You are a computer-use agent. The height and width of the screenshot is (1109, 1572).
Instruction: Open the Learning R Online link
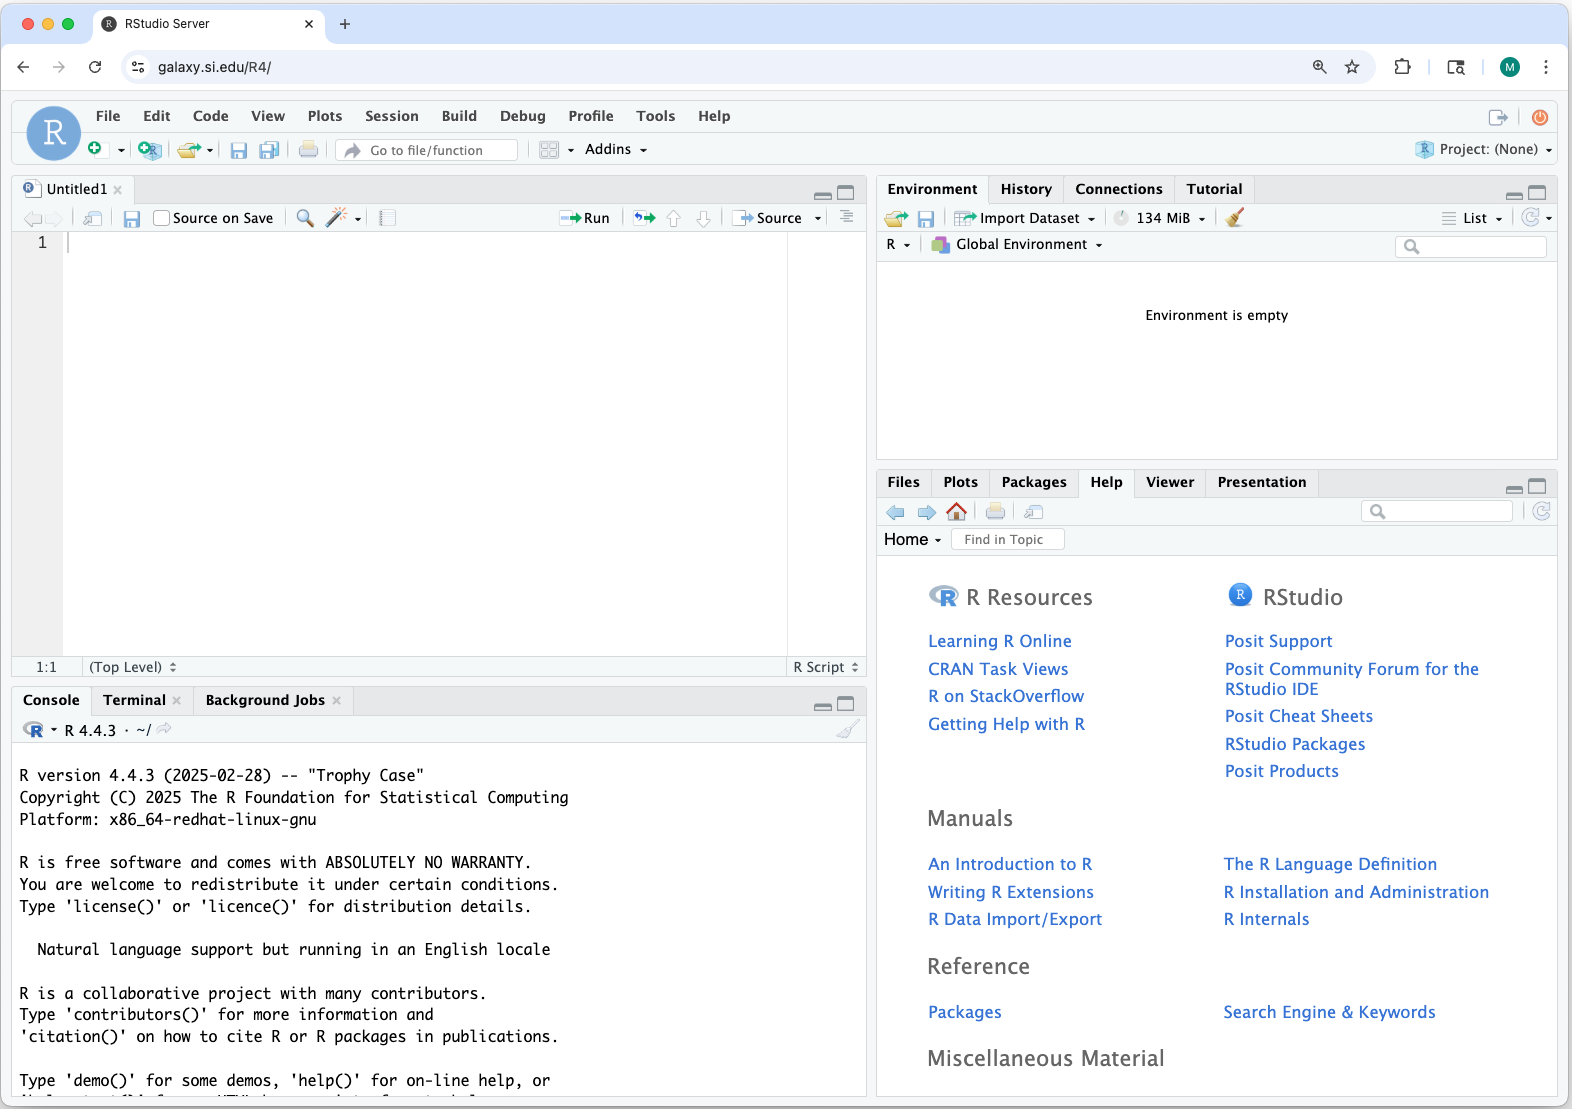tap(1000, 641)
